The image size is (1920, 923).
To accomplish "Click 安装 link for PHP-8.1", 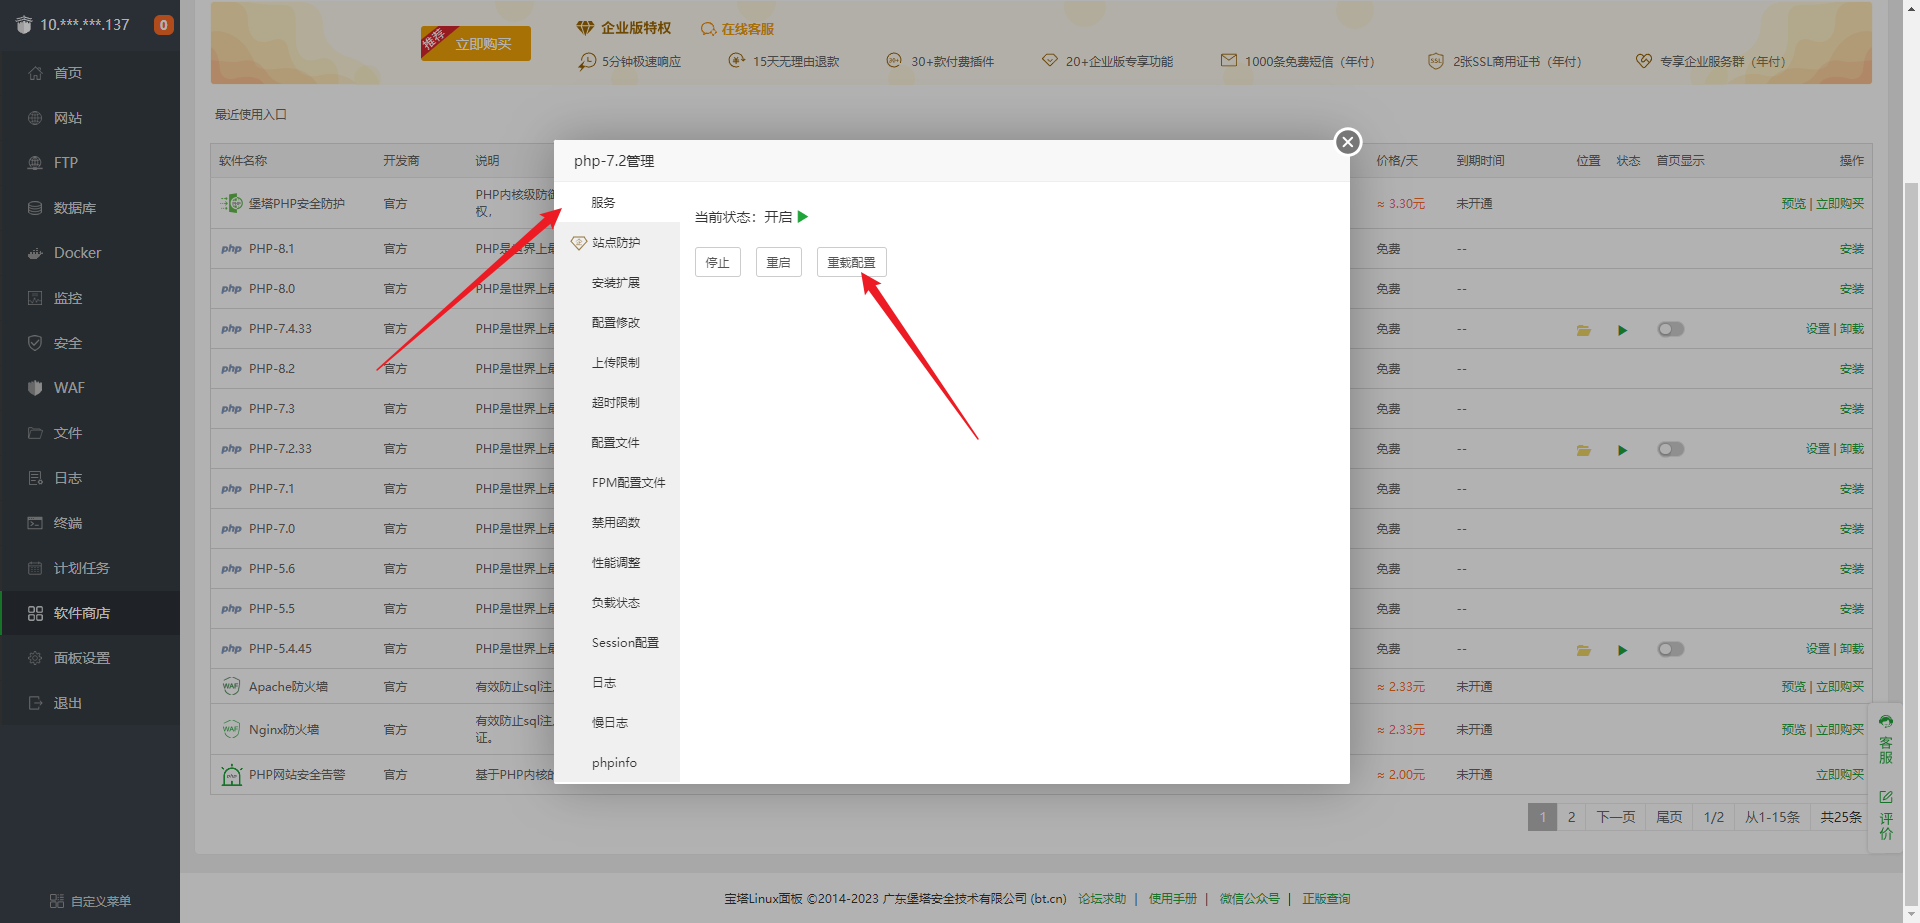I will [1852, 249].
